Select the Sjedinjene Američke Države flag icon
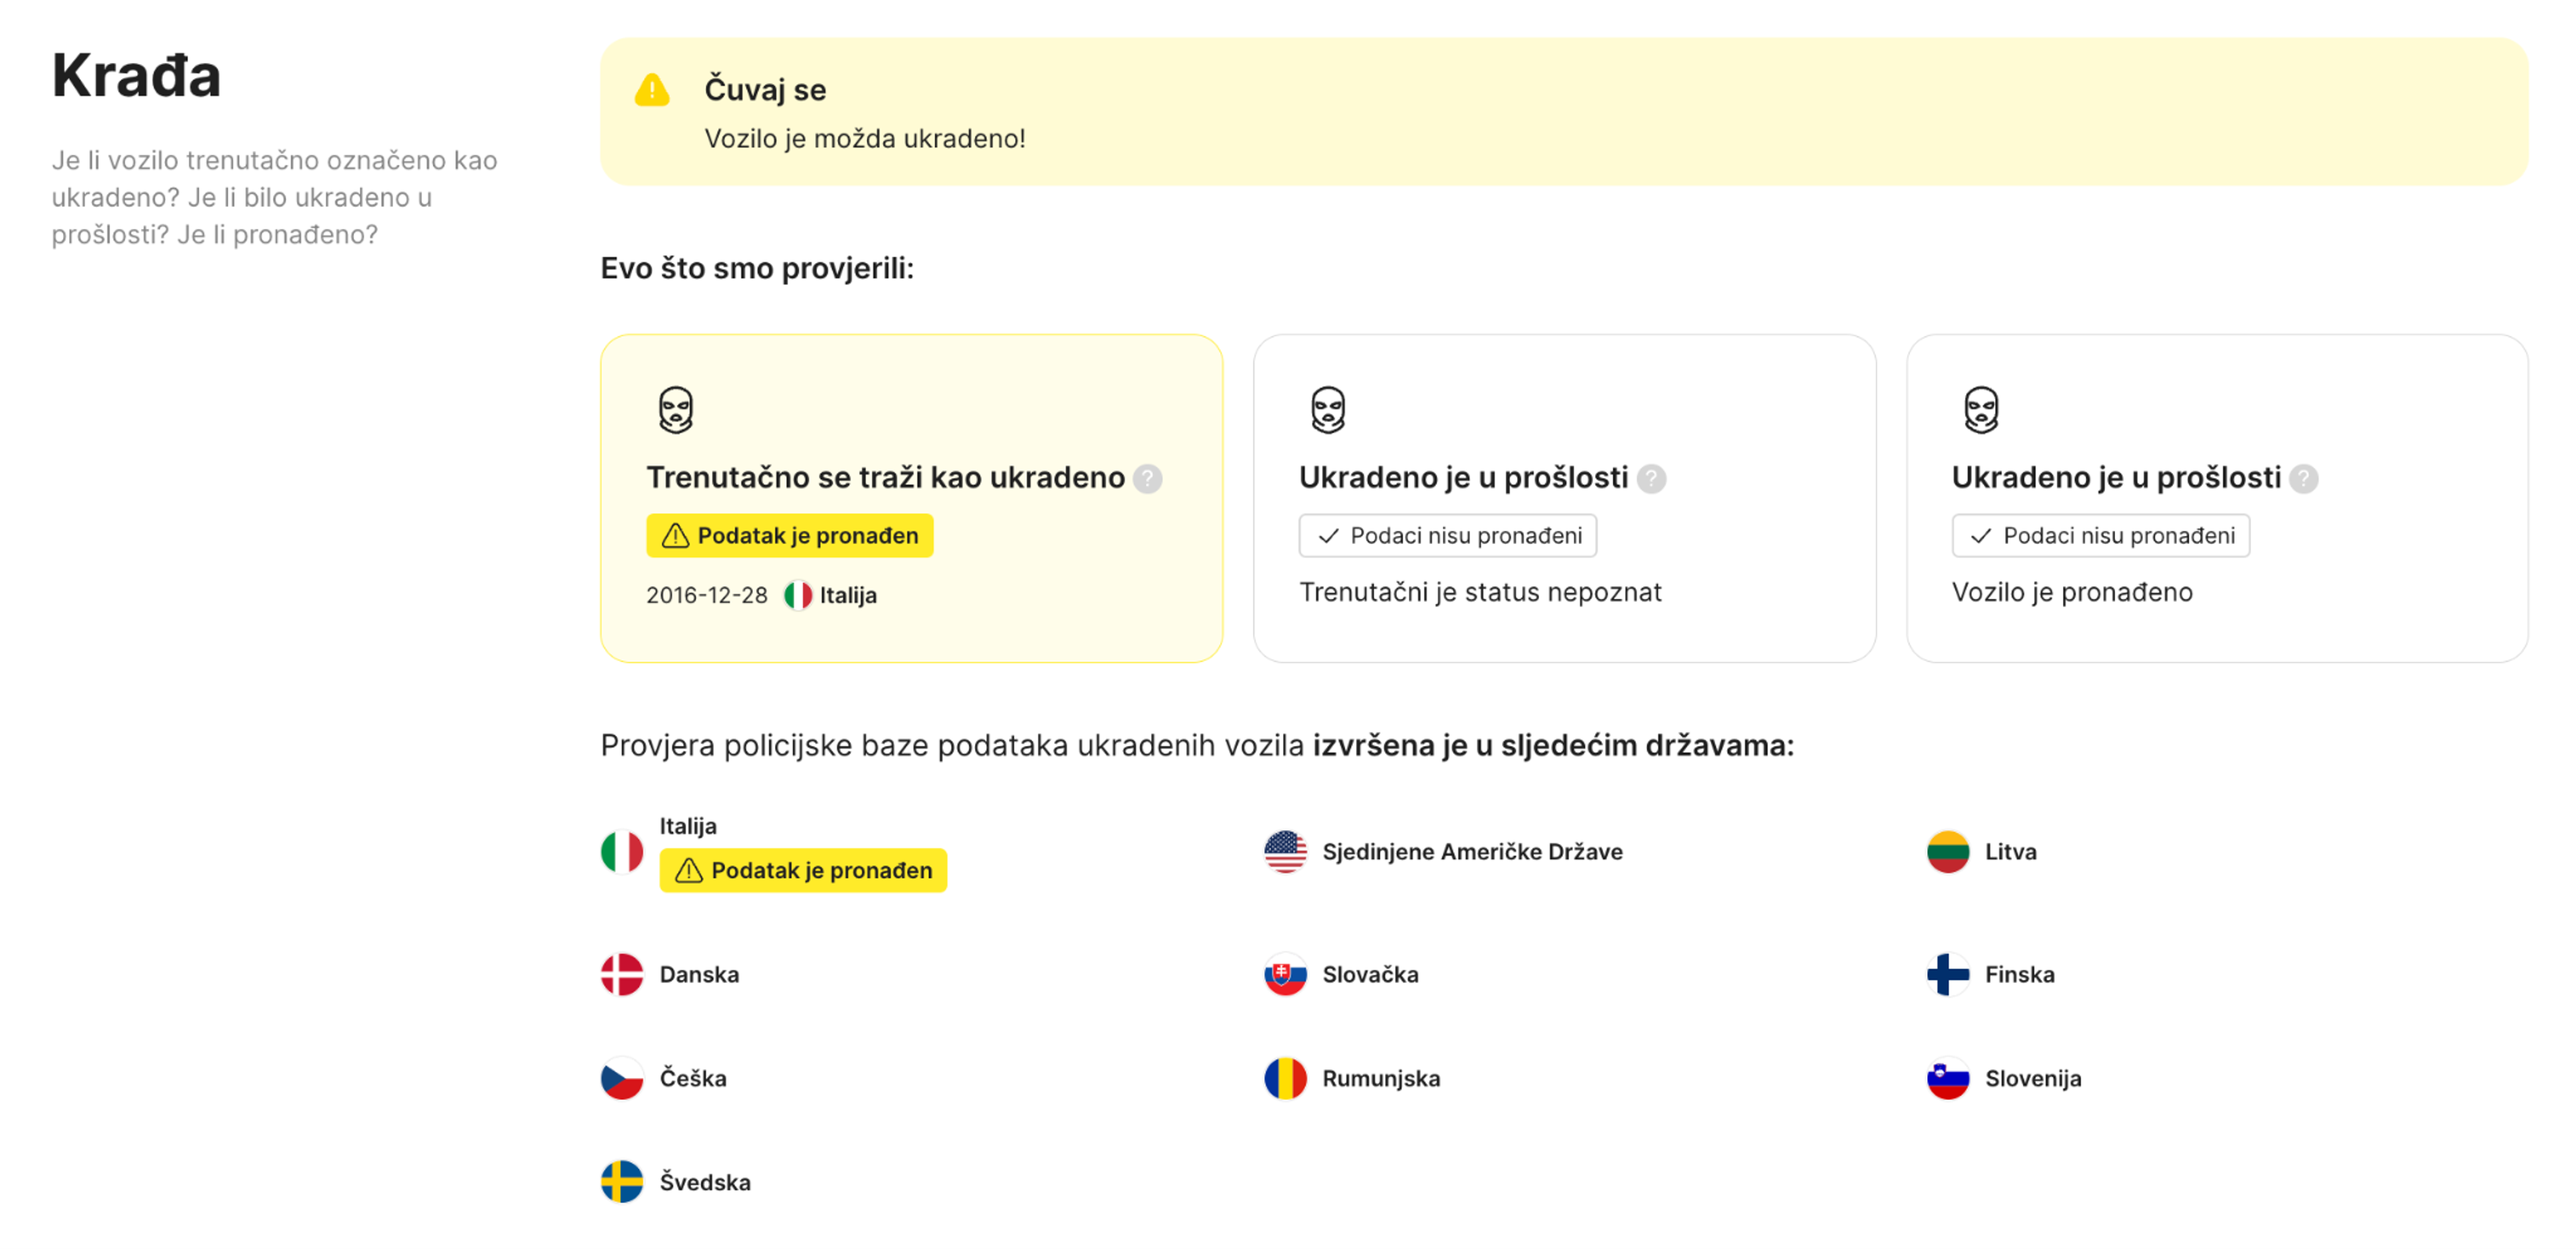This screenshot has height=1249, width=2576. pos(1286,852)
